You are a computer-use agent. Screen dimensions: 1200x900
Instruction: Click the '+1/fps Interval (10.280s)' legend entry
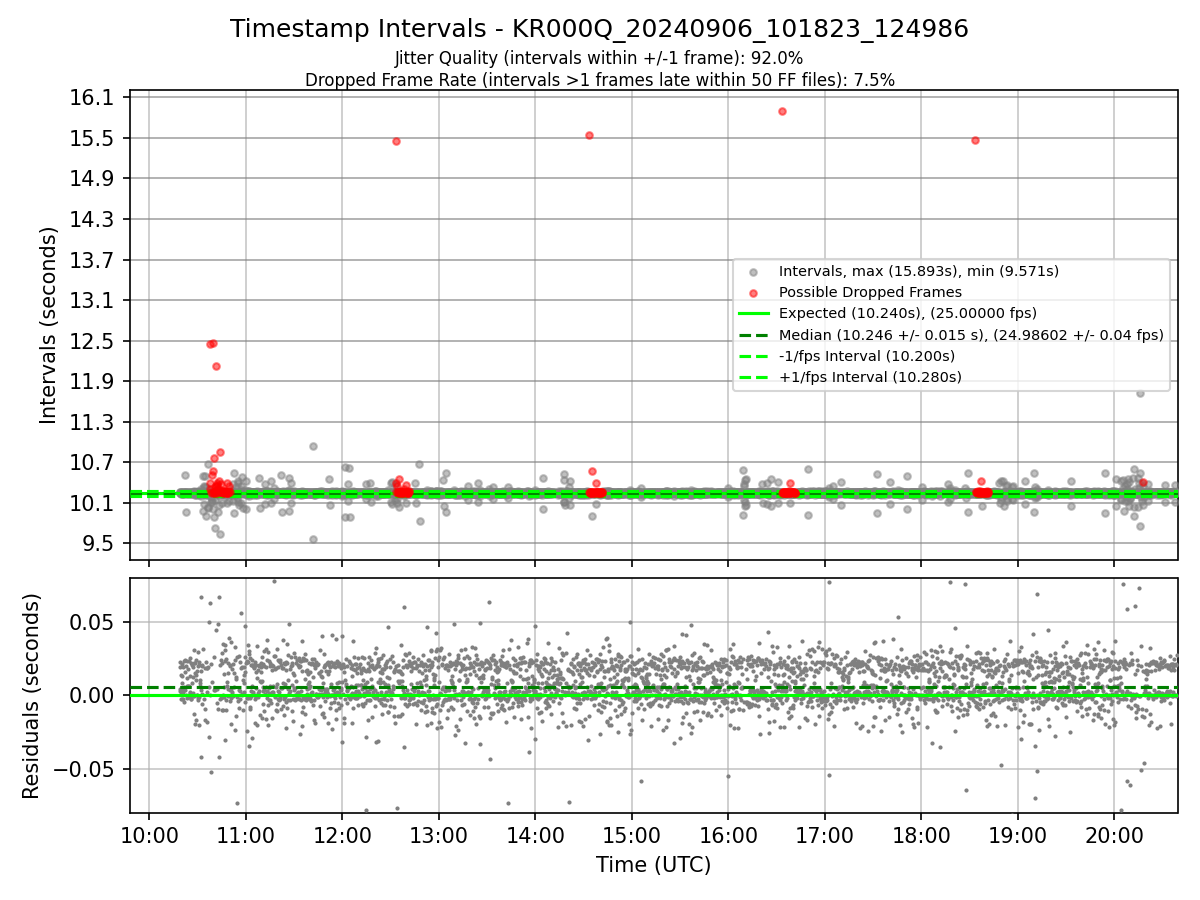[x=869, y=377]
